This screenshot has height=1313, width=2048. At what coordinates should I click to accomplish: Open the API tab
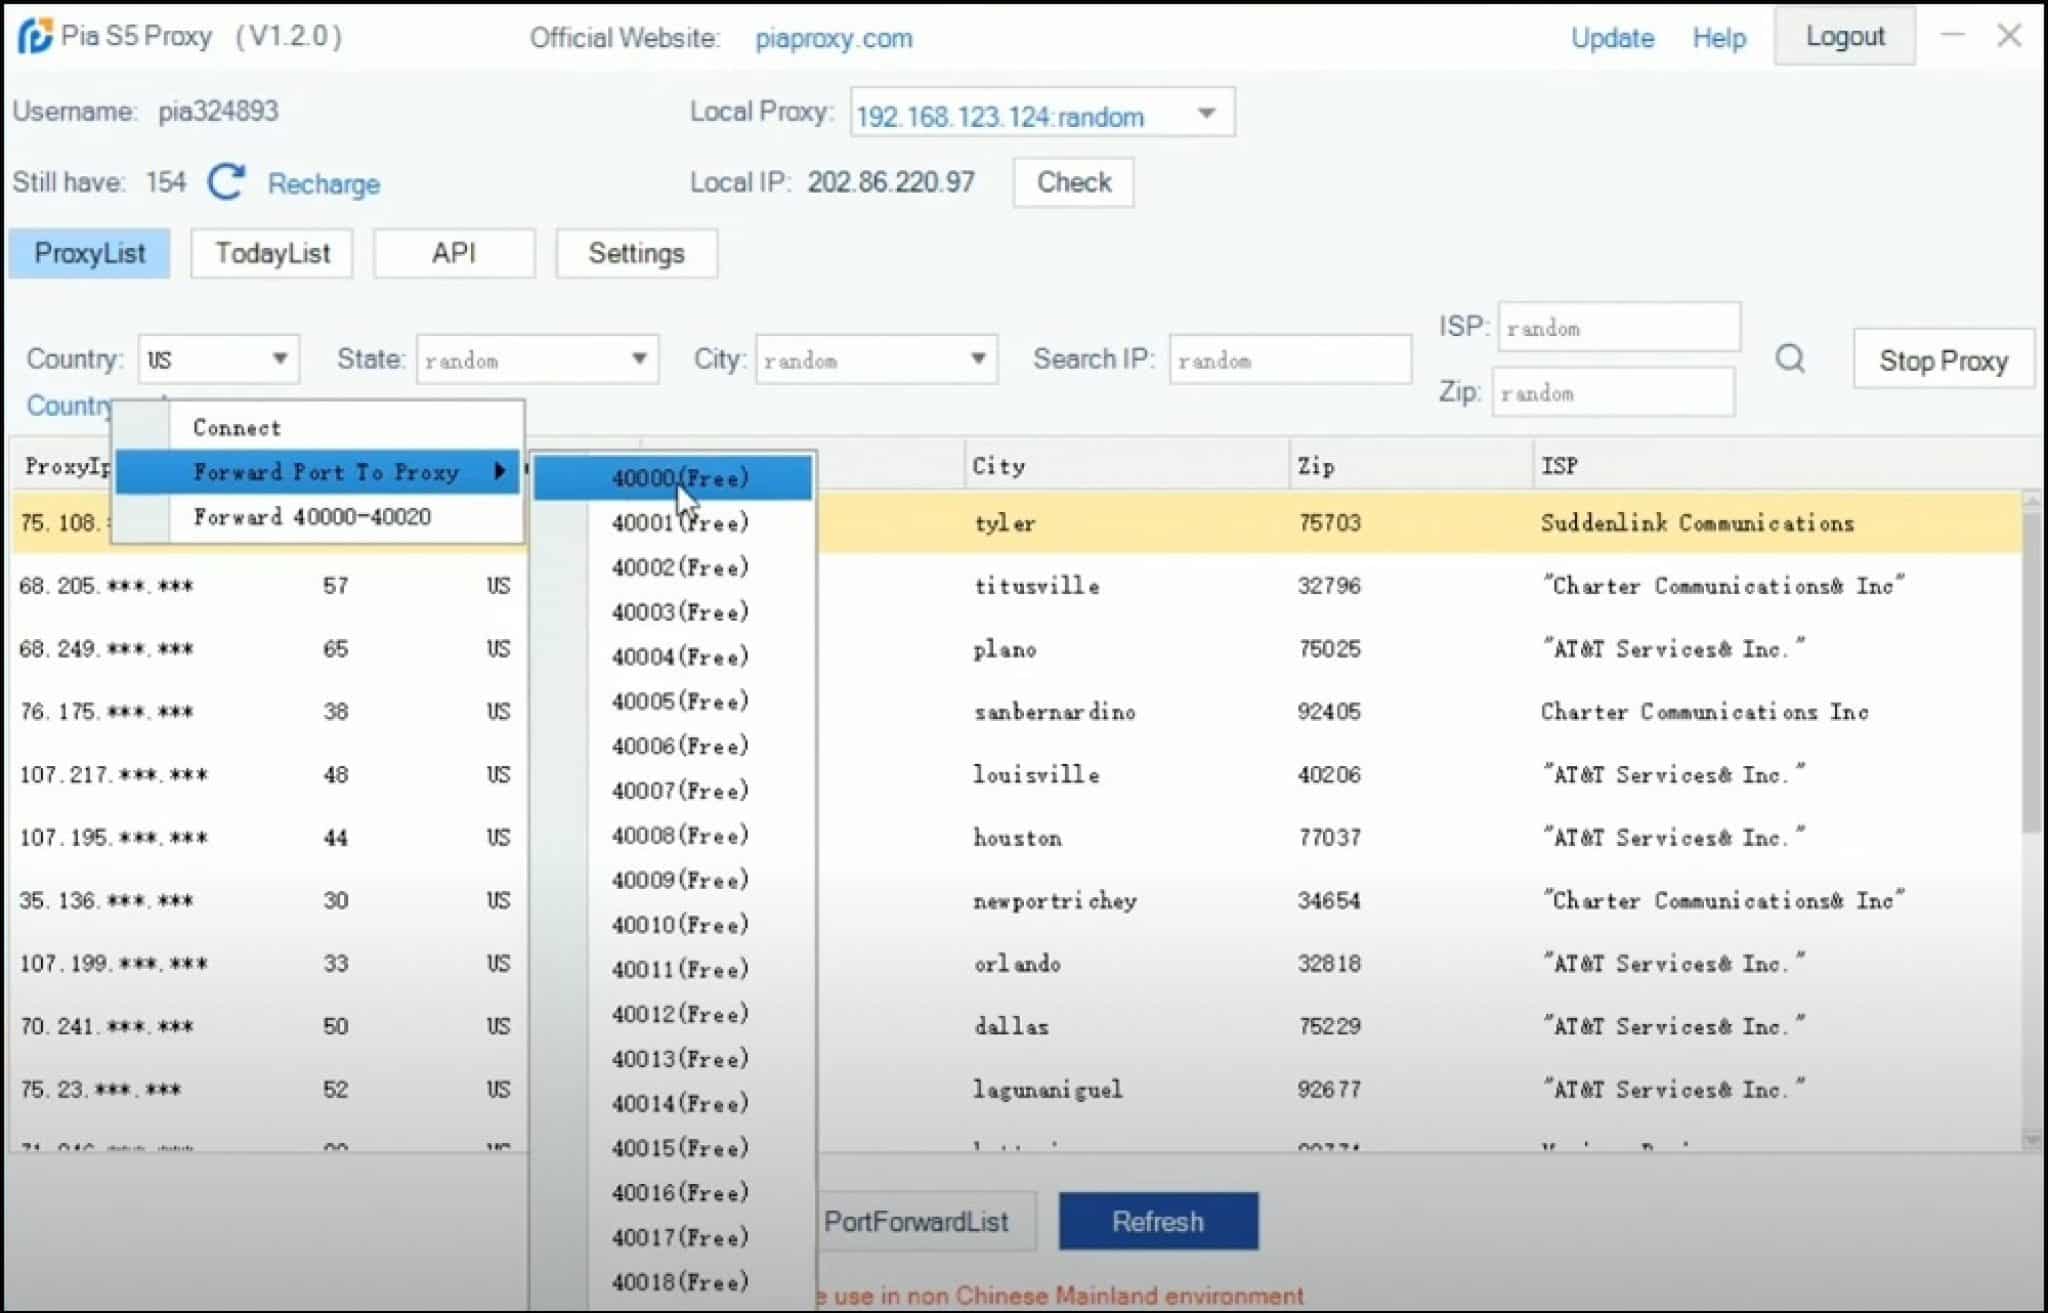(x=454, y=253)
